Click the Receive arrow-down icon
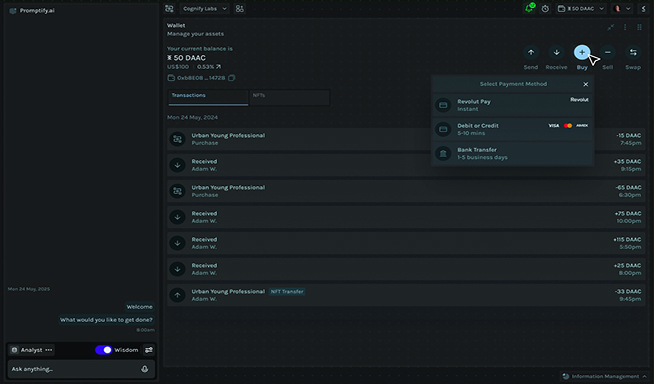This screenshot has width=654, height=384. pos(556,53)
